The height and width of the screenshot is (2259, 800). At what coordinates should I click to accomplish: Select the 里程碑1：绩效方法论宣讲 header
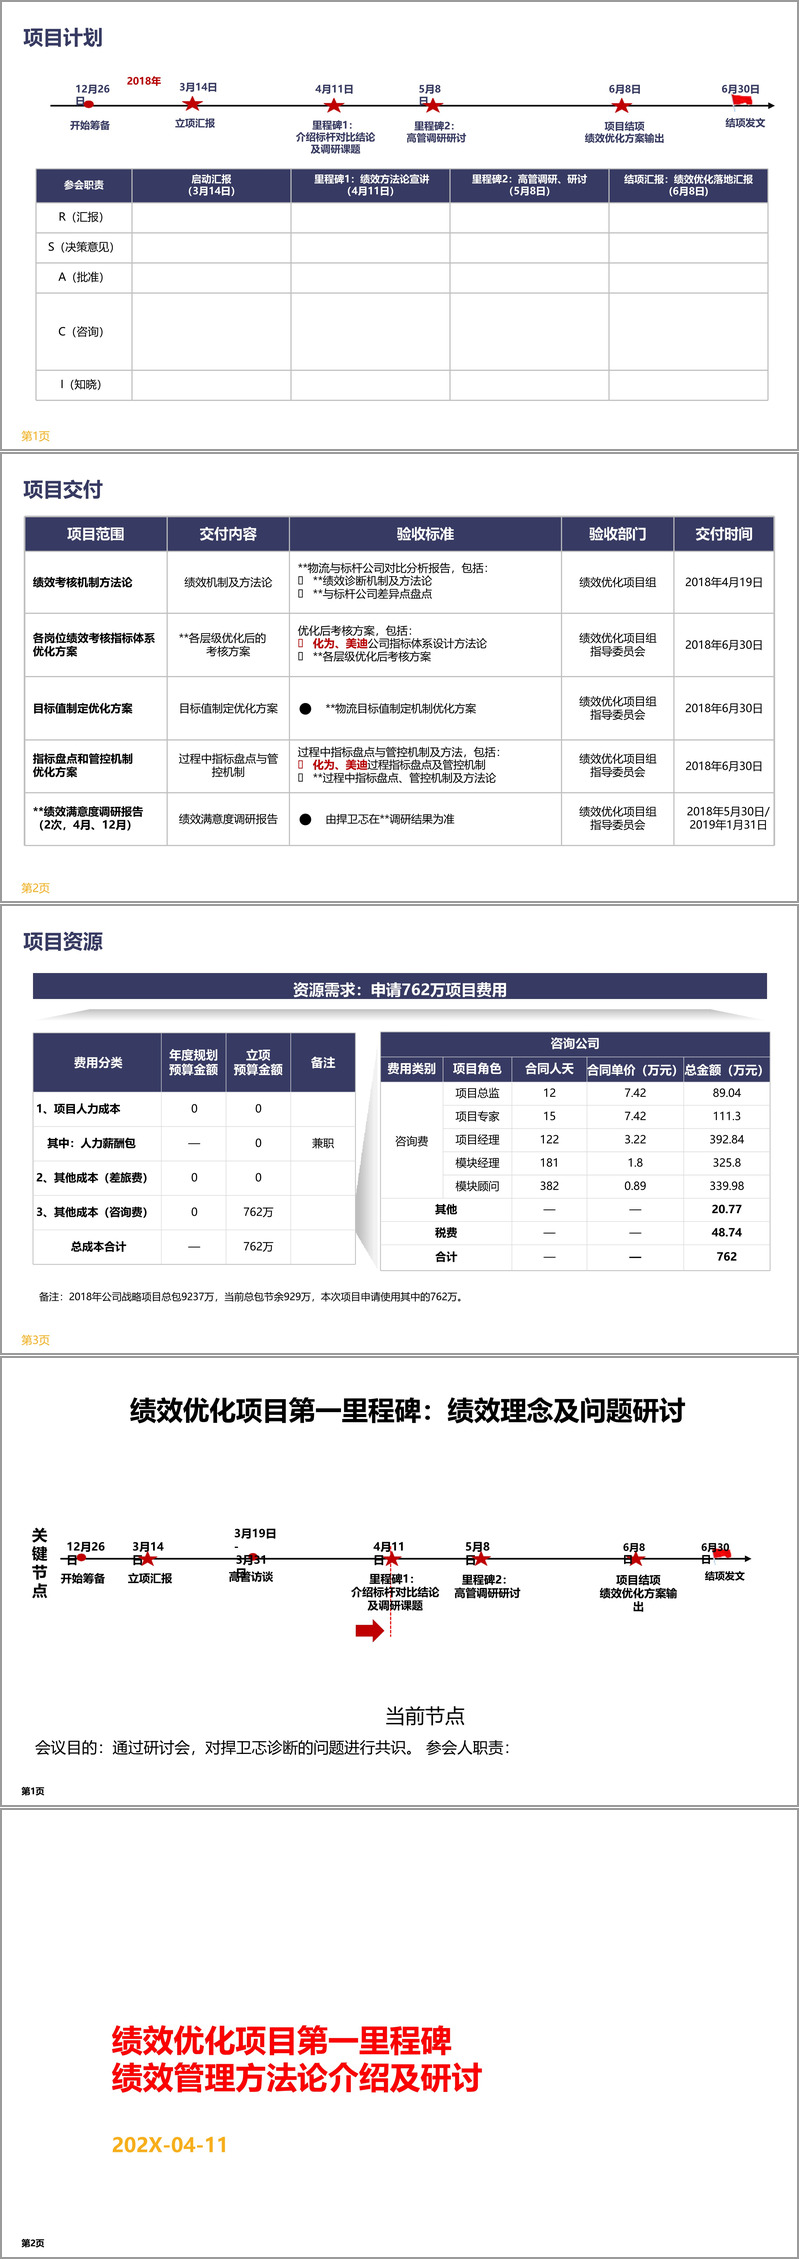tap(371, 185)
